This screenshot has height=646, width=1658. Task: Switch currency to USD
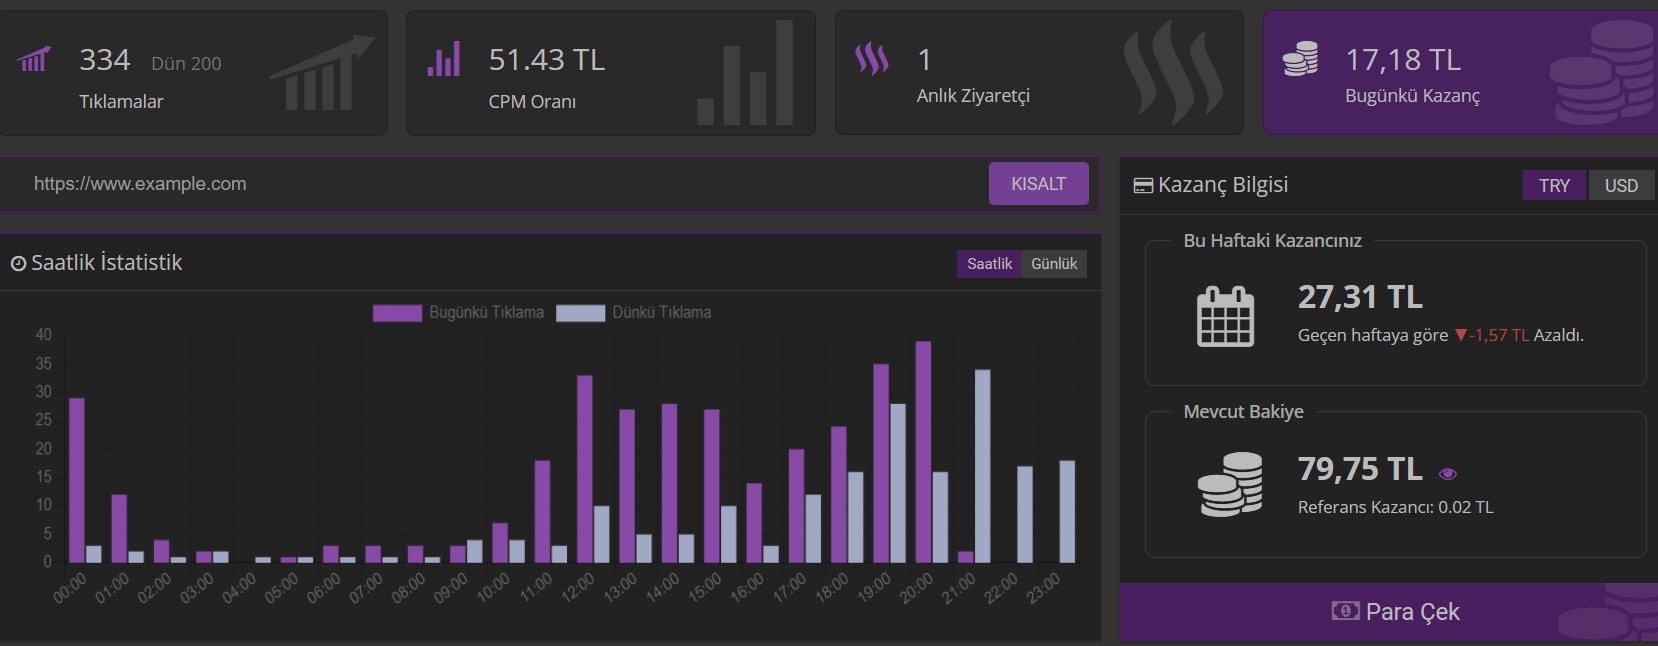pos(1621,185)
